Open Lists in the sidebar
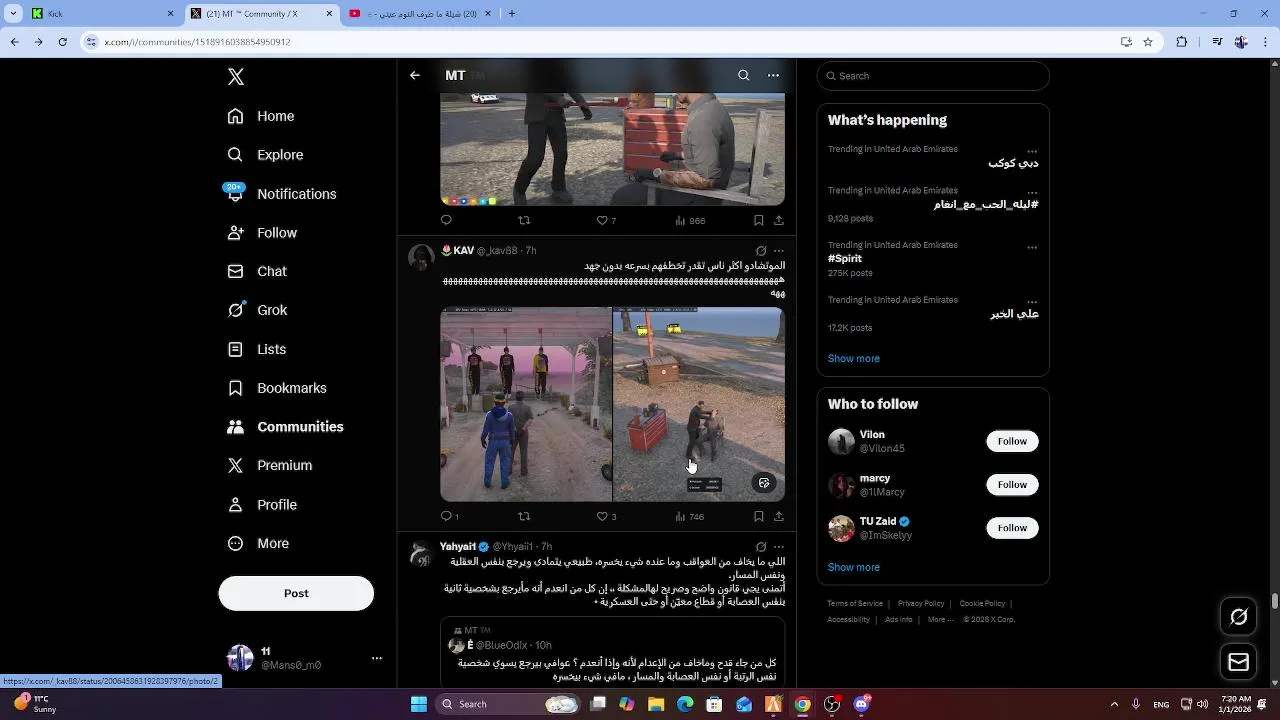 pos(257,349)
